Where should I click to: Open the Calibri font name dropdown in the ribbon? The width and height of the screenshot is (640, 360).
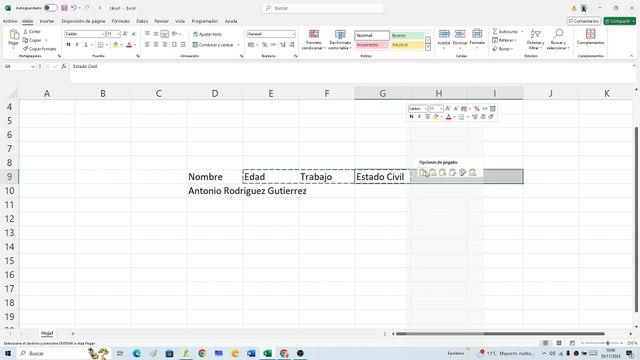103,34
